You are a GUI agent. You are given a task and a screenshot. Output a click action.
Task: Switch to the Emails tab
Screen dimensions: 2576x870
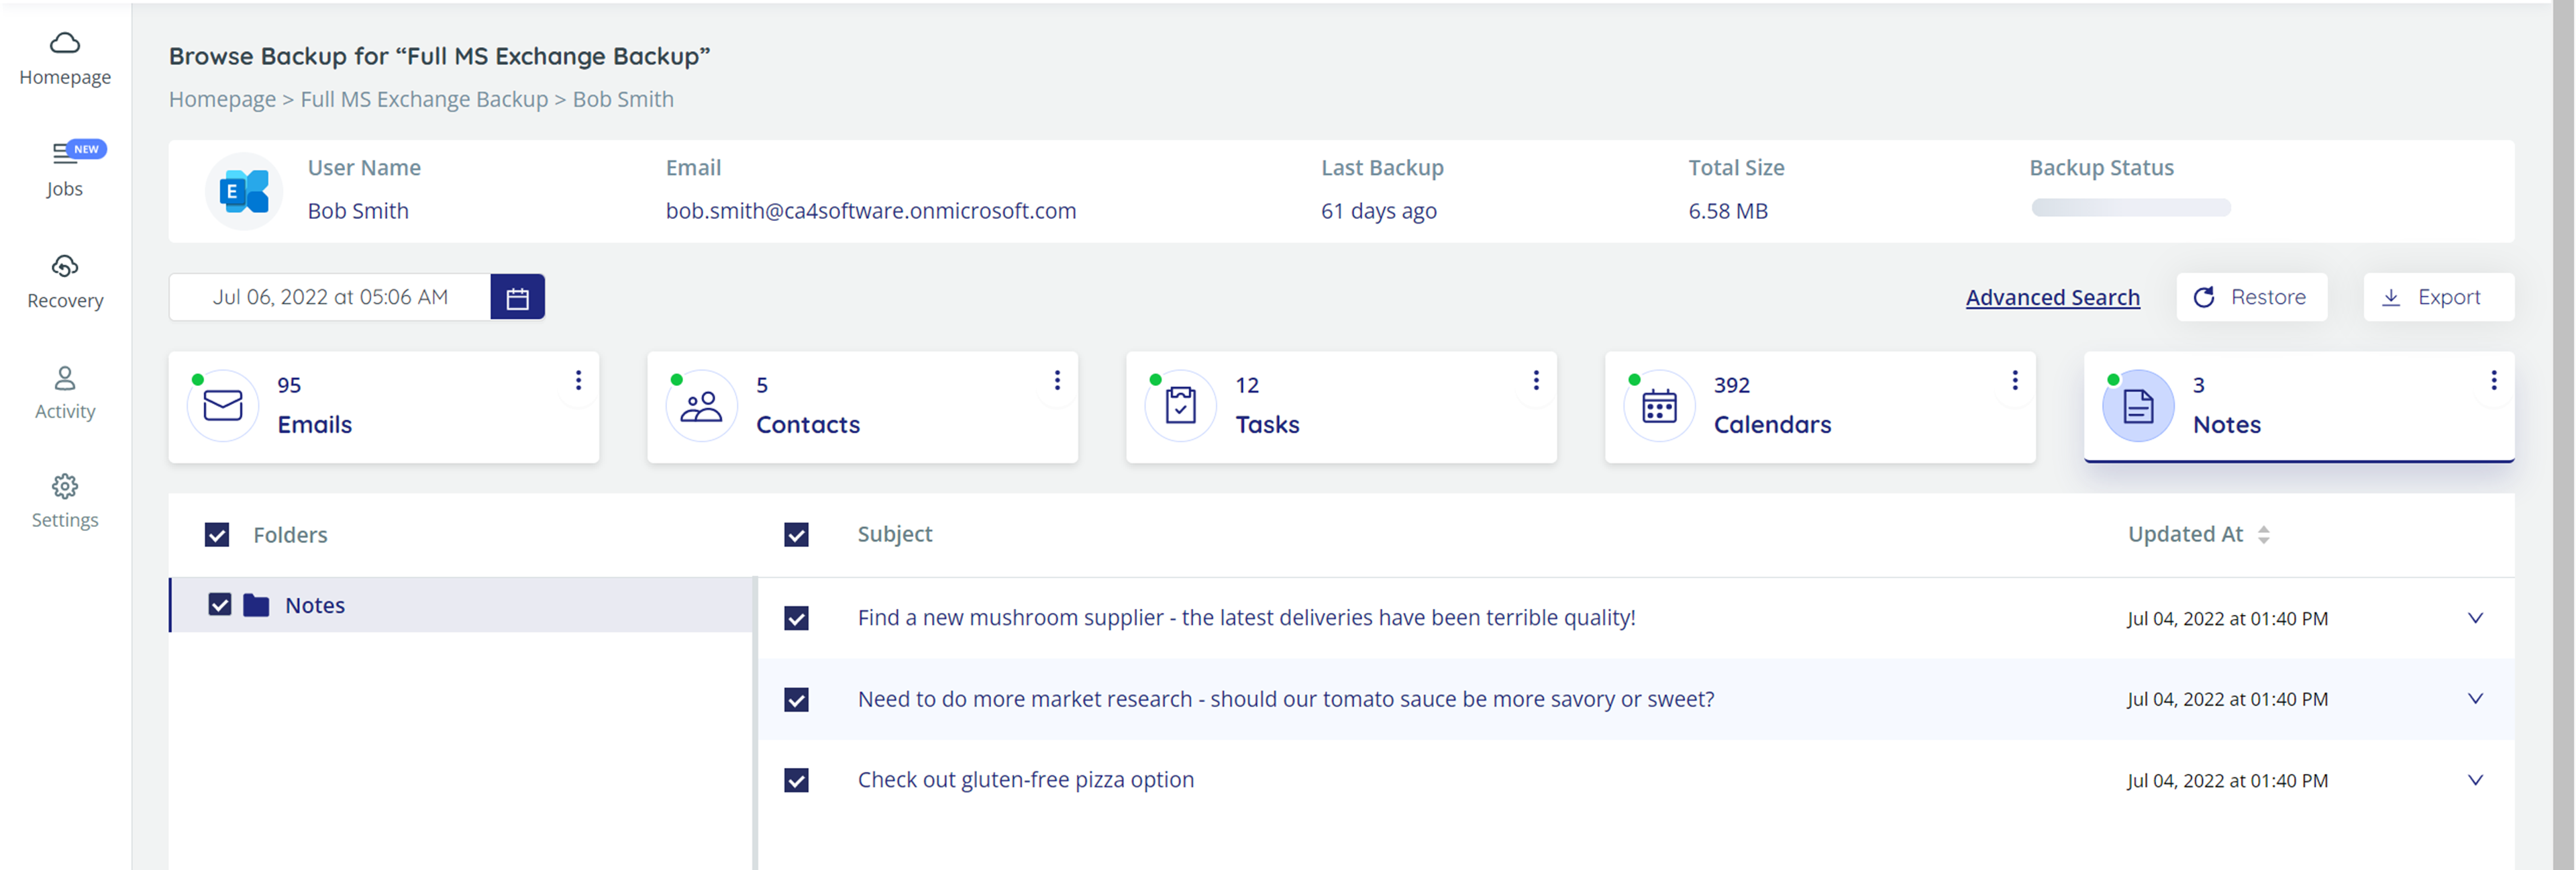[384, 407]
